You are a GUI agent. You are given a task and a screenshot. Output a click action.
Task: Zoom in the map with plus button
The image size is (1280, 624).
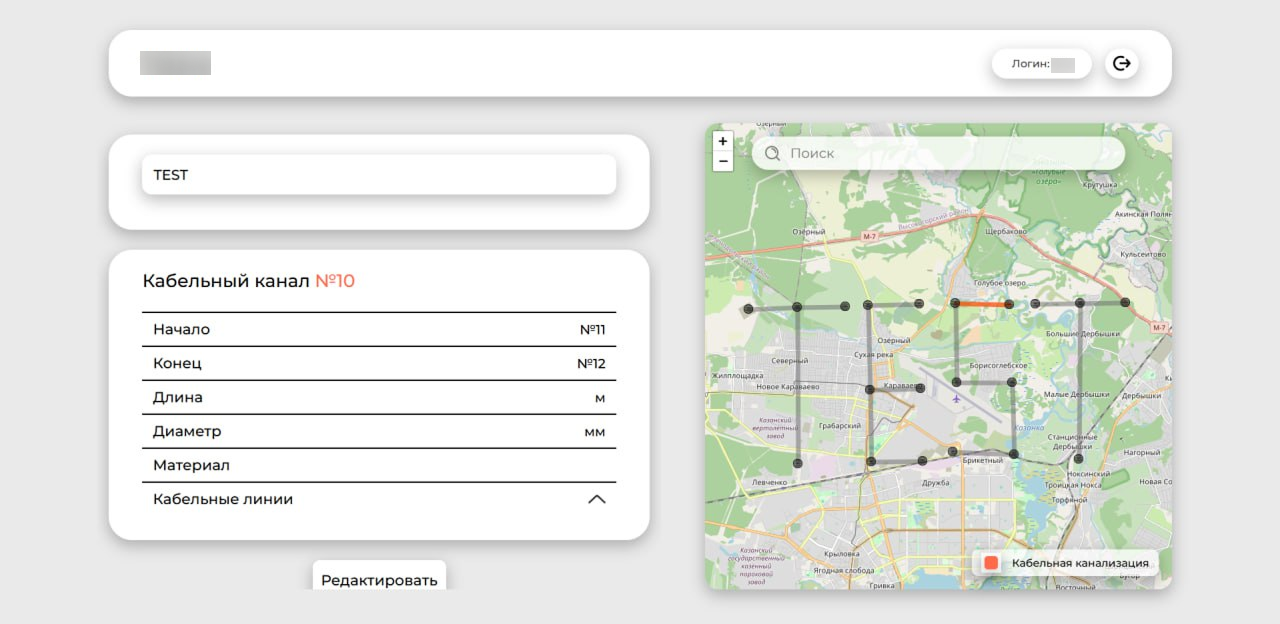point(723,141)
